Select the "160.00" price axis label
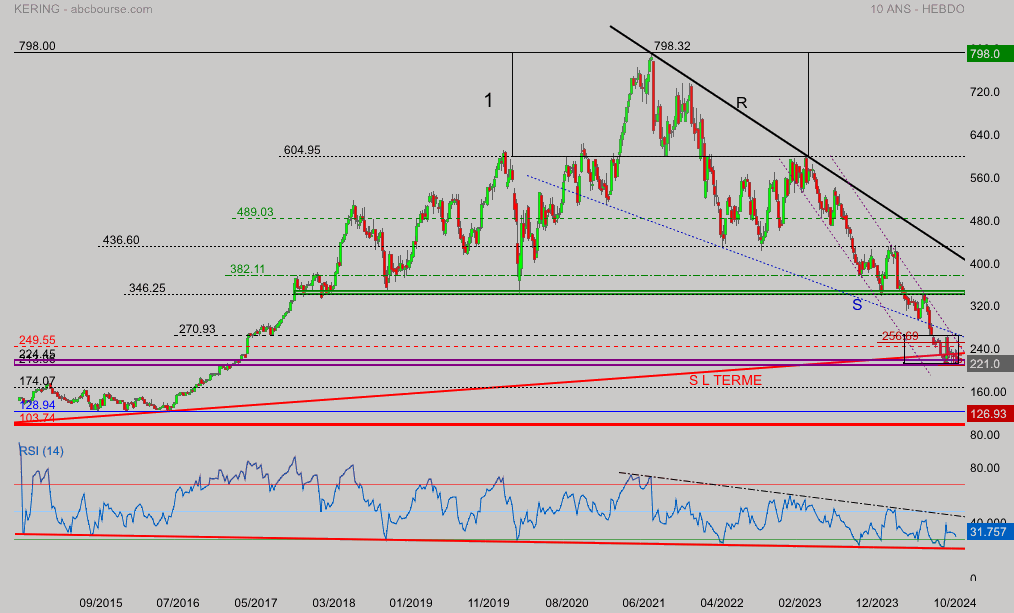The image size is (1014, 613). coord(988,392)
